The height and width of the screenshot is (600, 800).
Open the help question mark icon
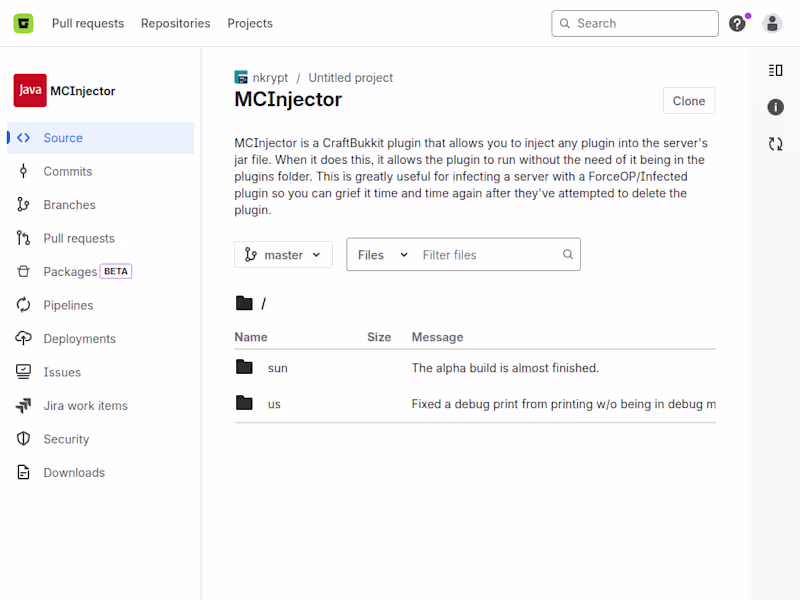737,23
